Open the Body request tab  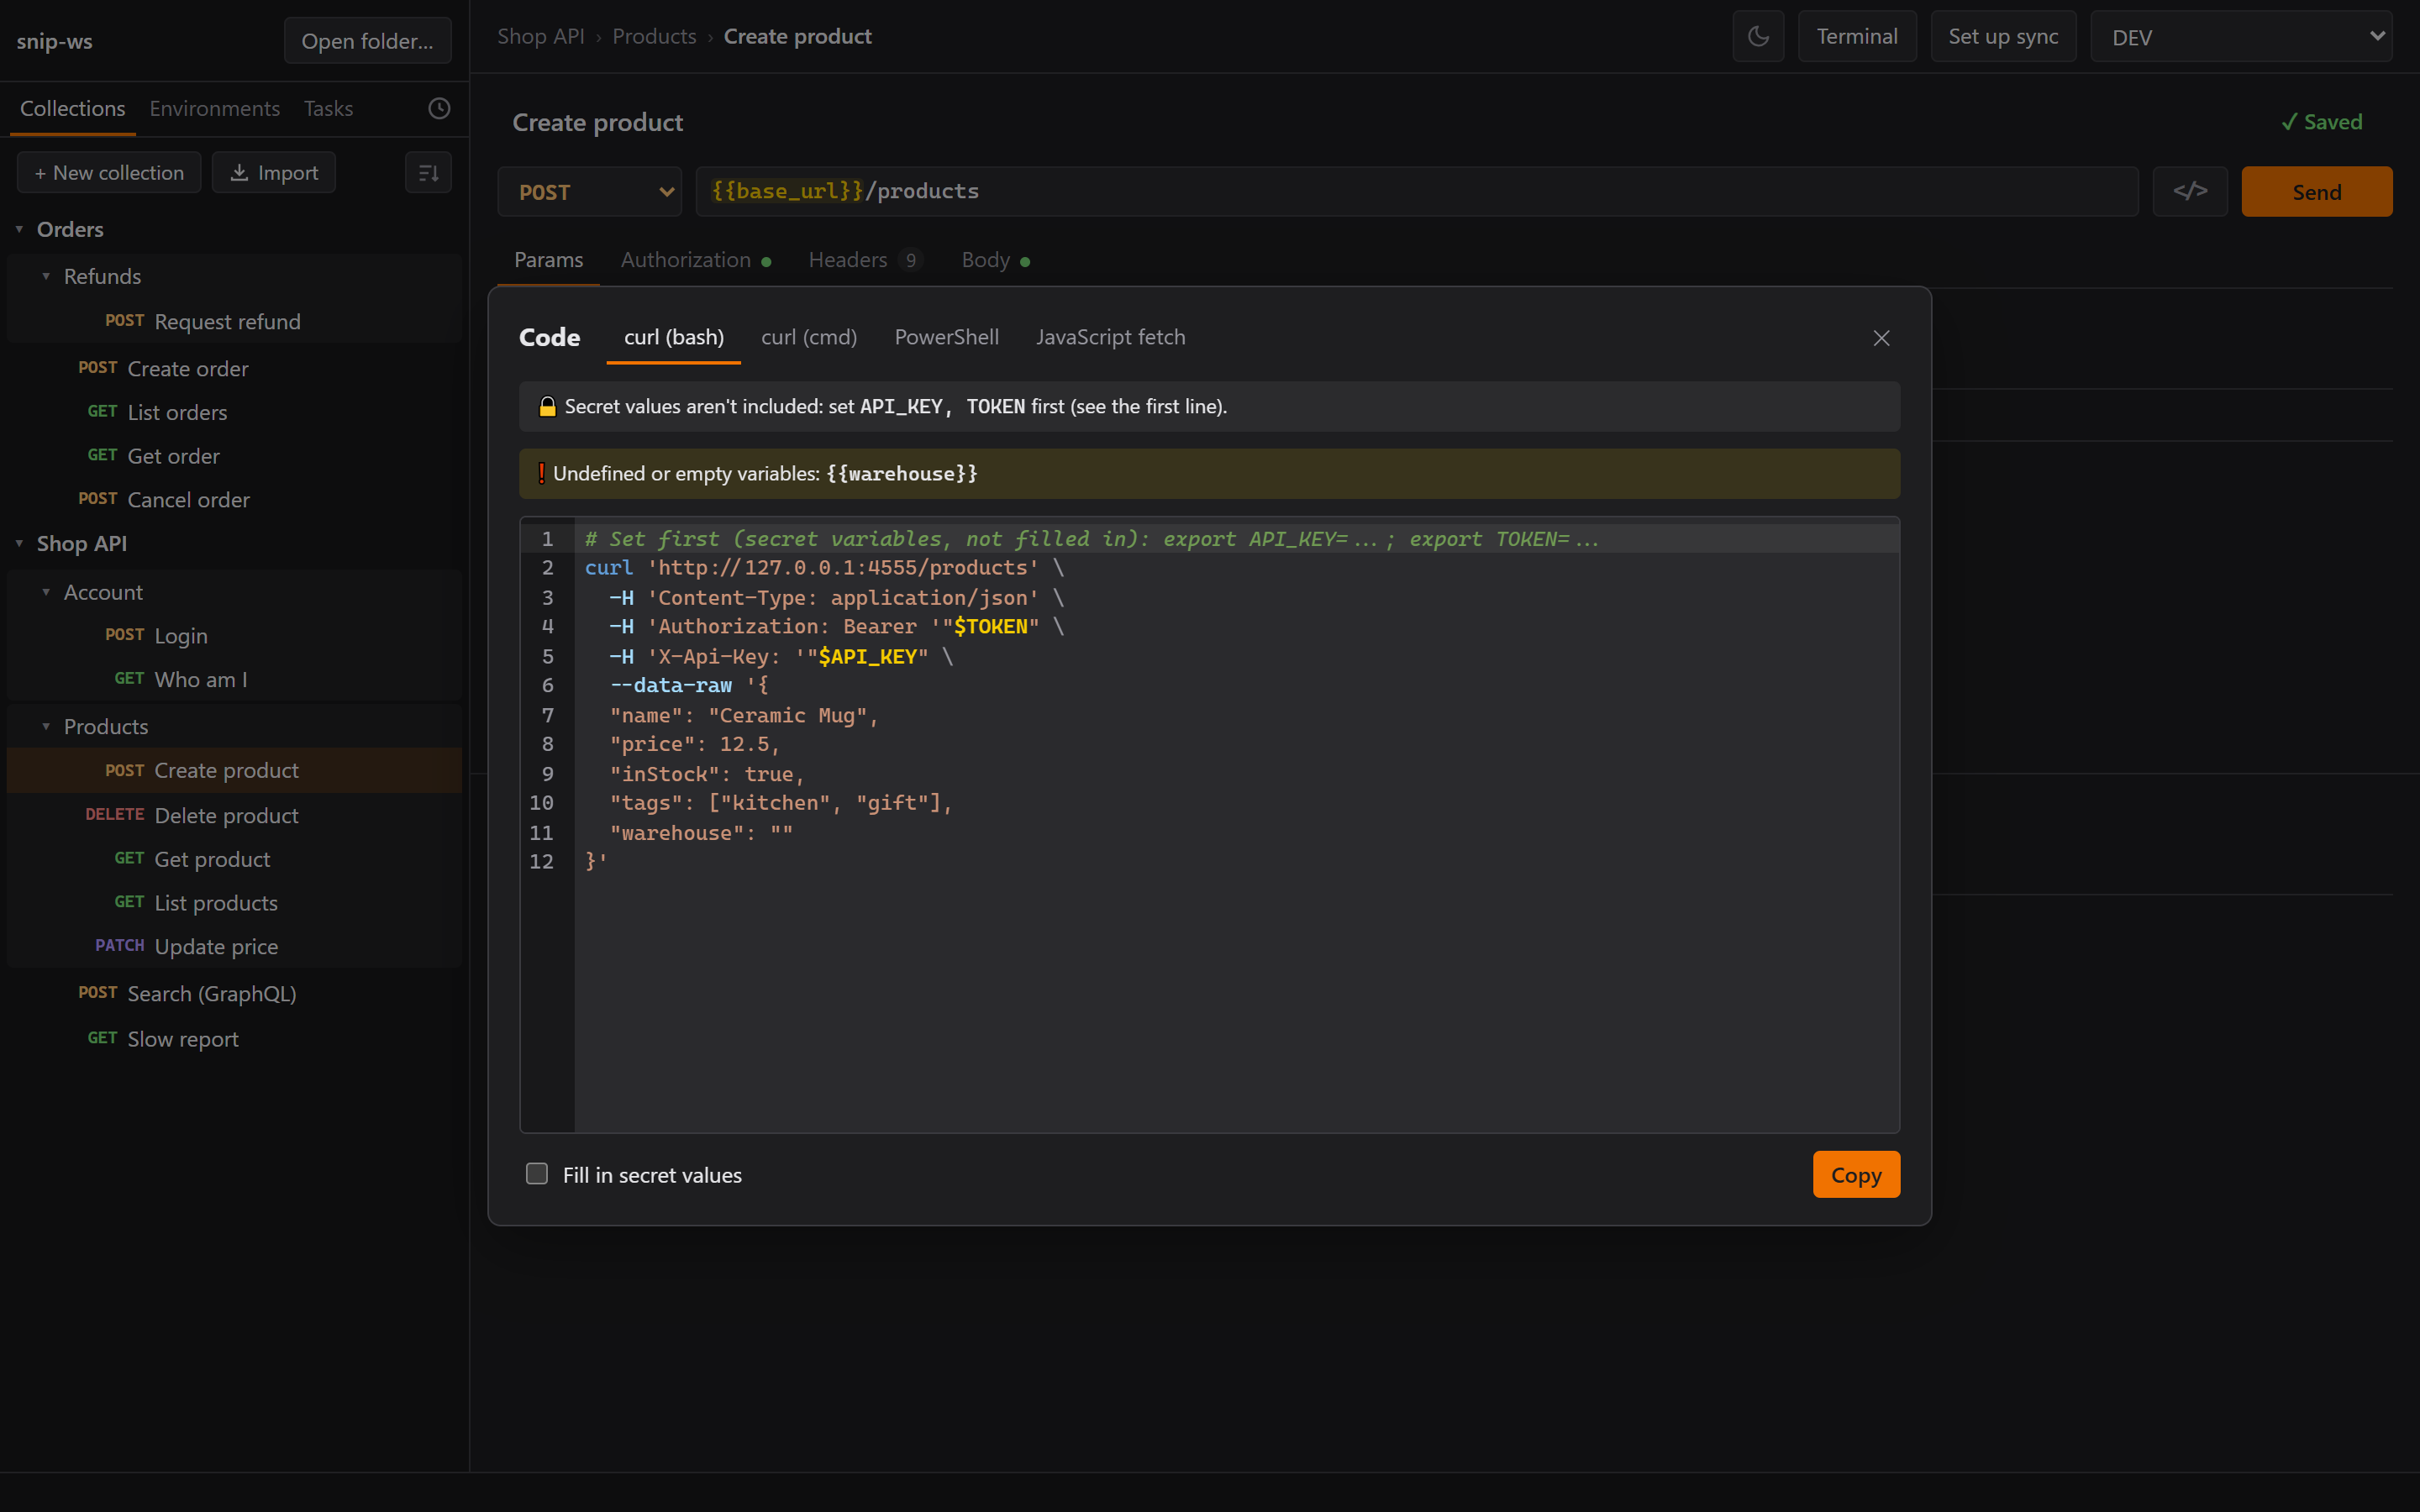click(995, 260)
